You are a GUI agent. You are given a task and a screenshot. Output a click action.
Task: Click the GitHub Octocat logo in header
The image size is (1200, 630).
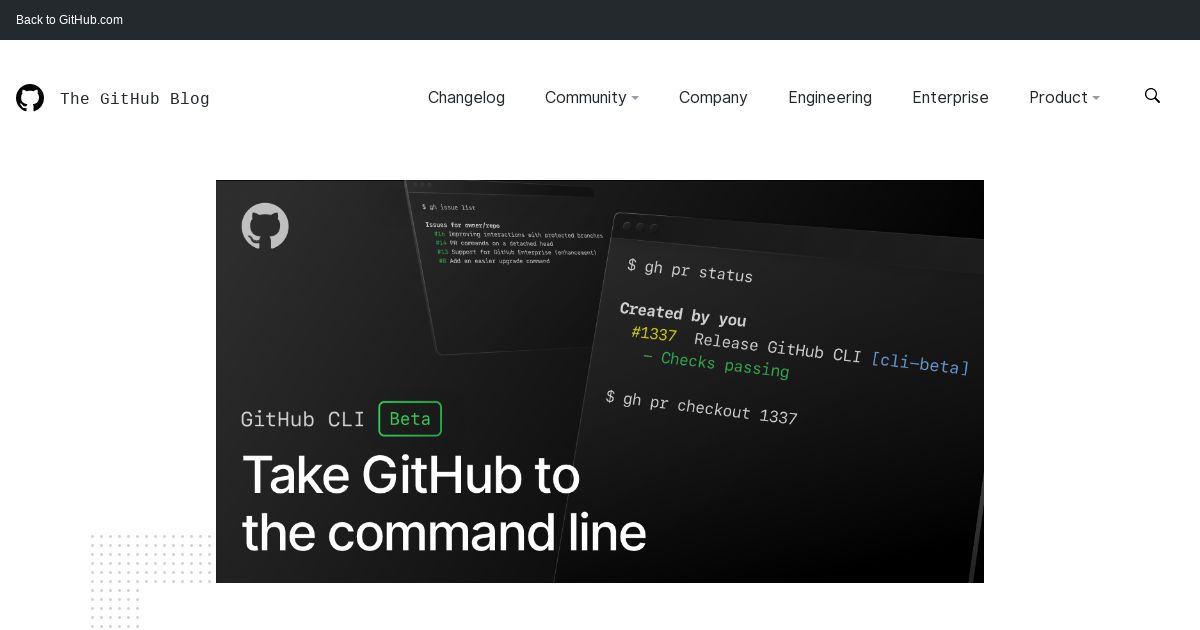pyautogui.click(x=30, y=98)
